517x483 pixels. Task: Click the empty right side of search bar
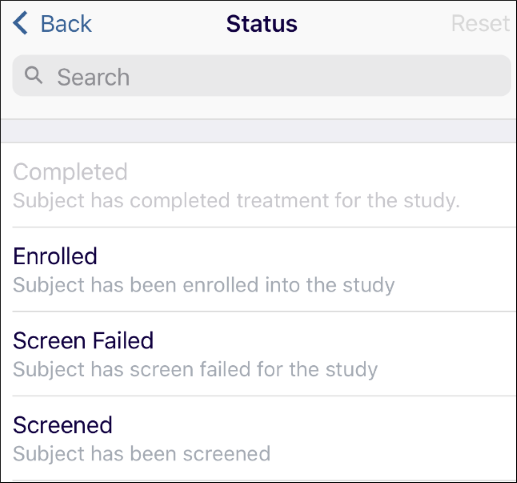[400, 76]
